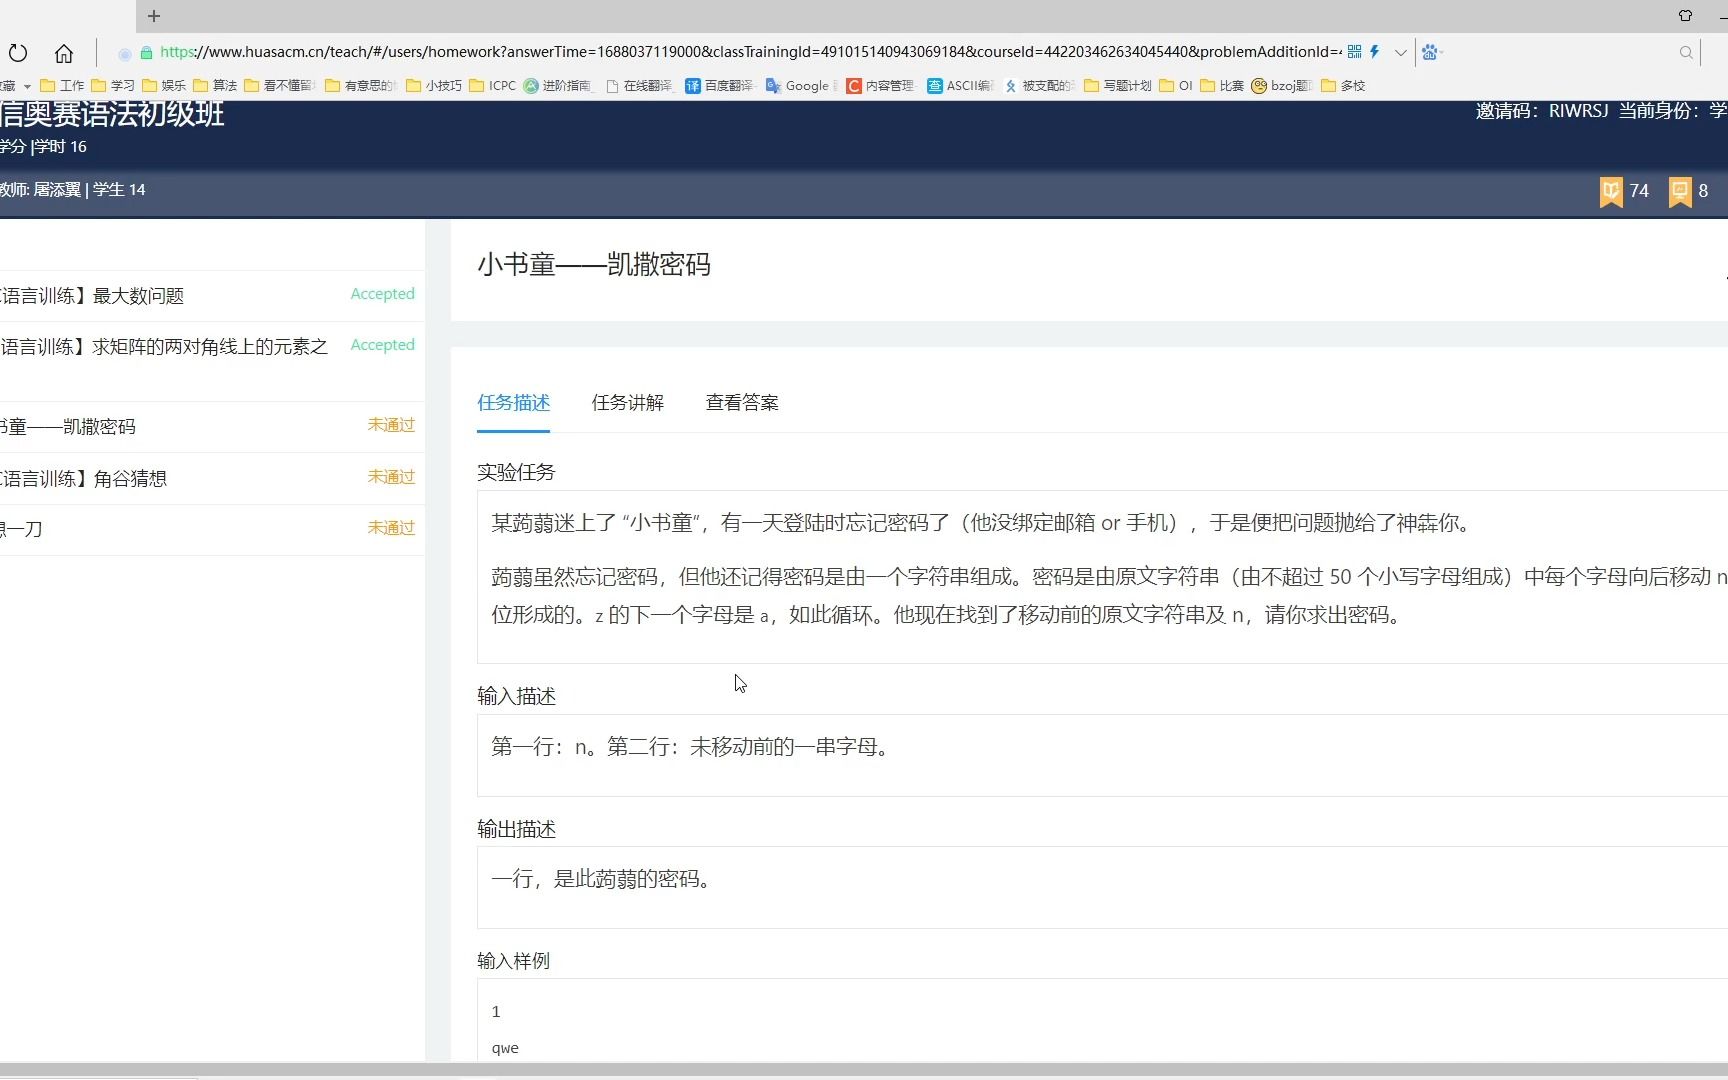Reload the page with the refresh icon

click(x=18, y=53)
